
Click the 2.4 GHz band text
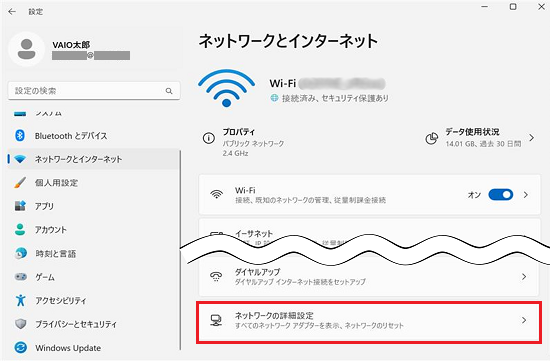point(235,153)
